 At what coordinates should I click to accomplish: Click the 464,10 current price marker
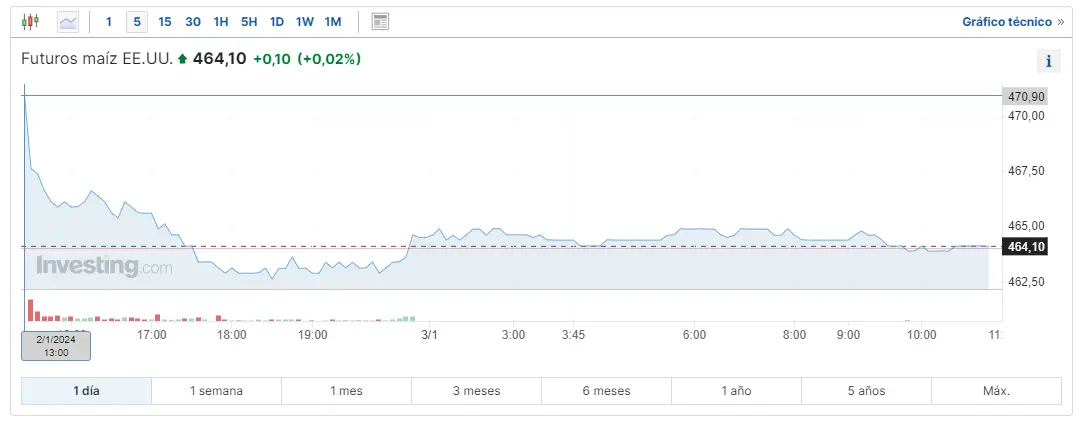[1025, 247]
